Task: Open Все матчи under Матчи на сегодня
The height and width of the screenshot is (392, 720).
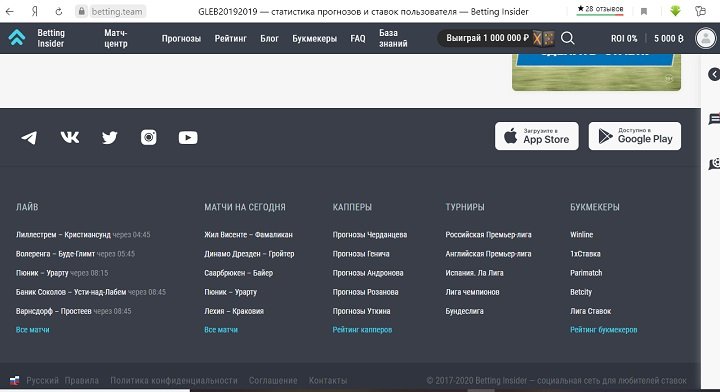Action: tap(221, 330)
